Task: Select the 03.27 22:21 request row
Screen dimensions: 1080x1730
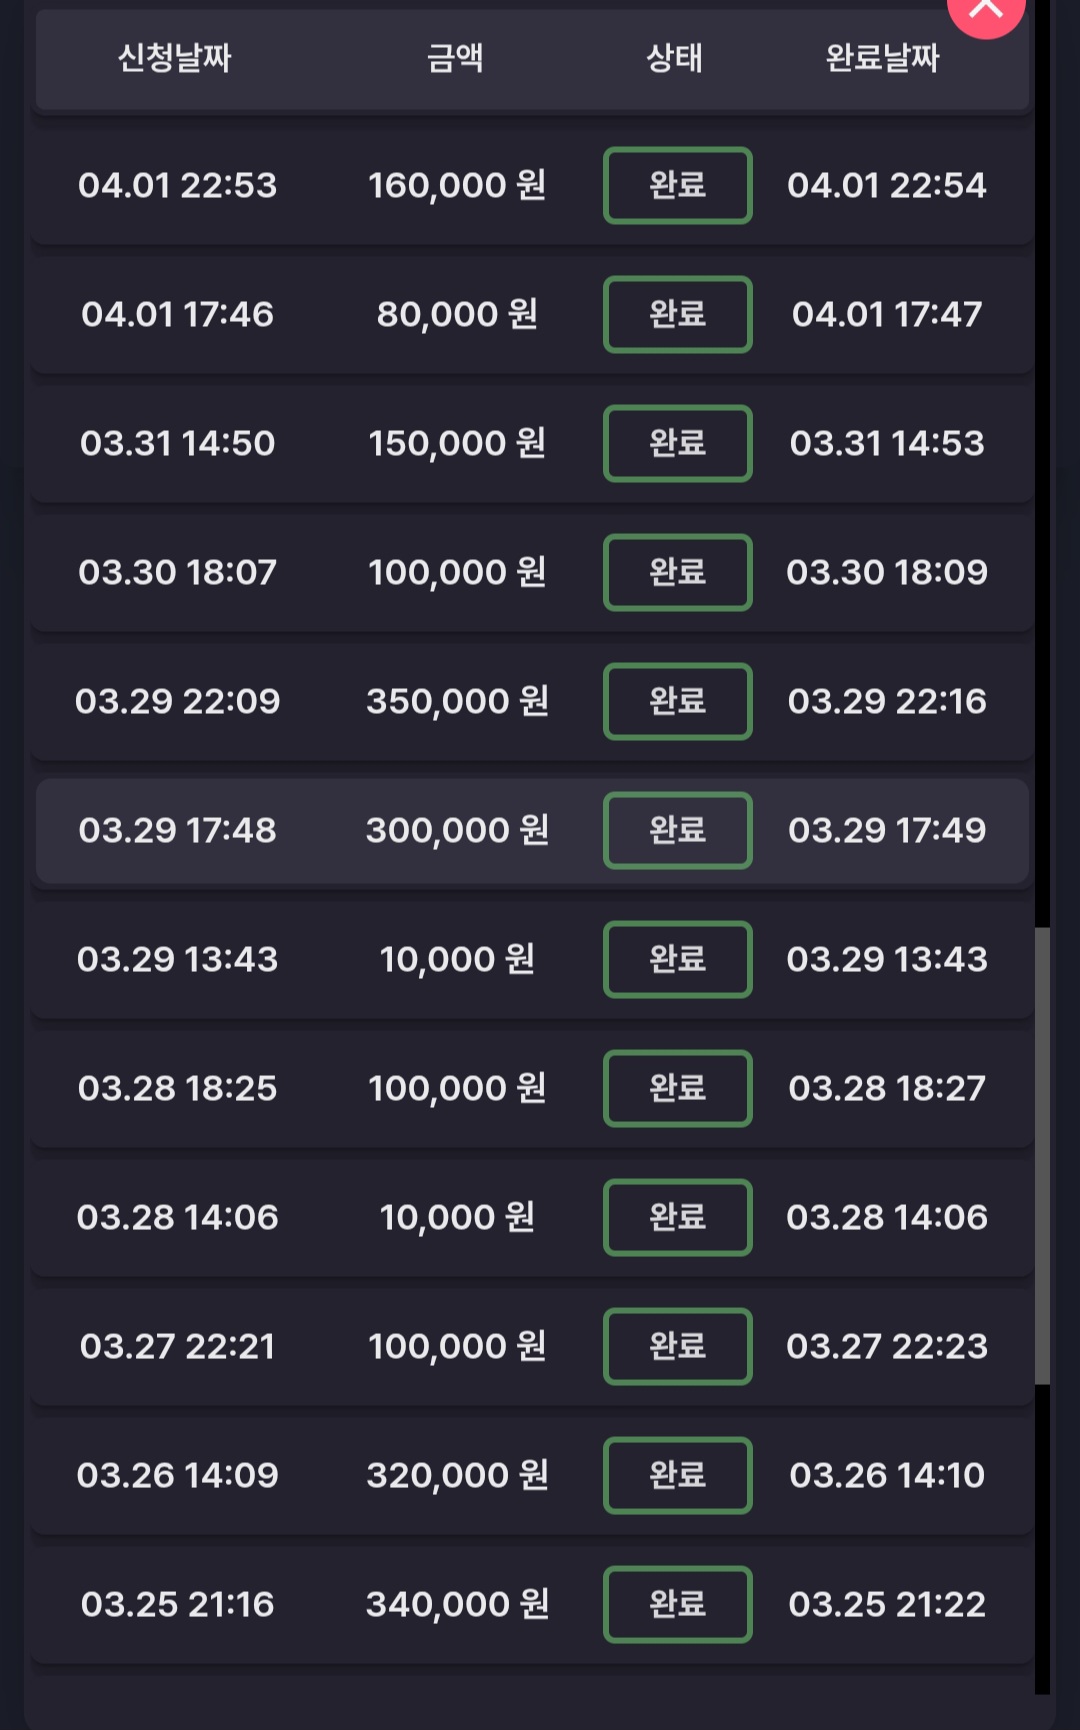Action: 178,1346
